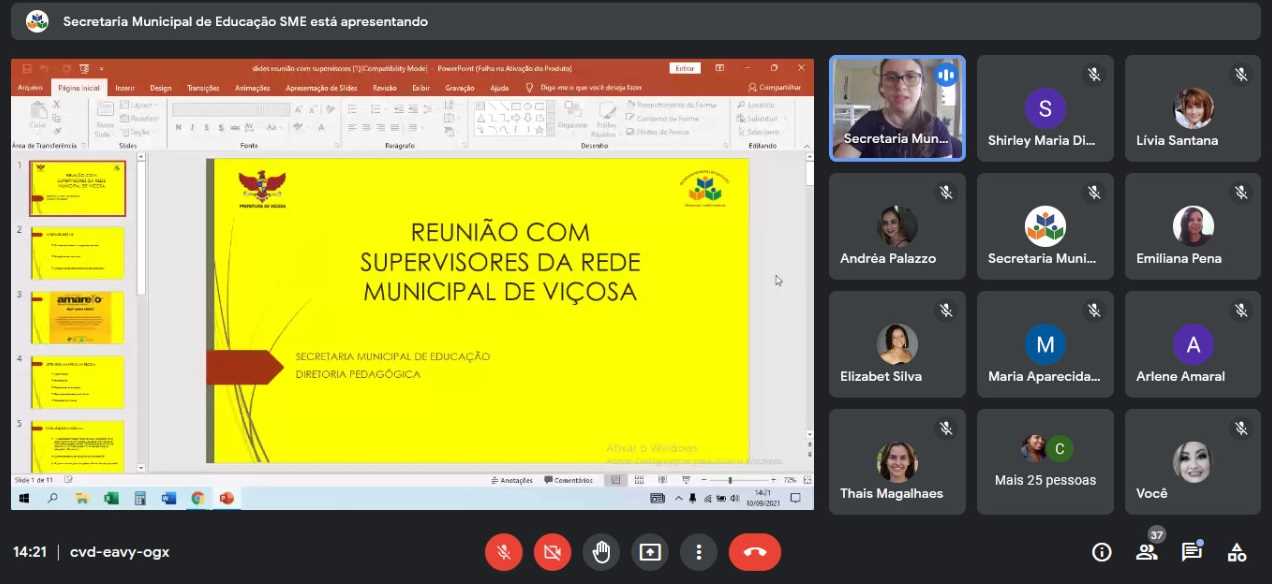Open Chrome from the Windows taskbar
The width and height of the screenshot is (1272, 584).
tap(197, 498)
